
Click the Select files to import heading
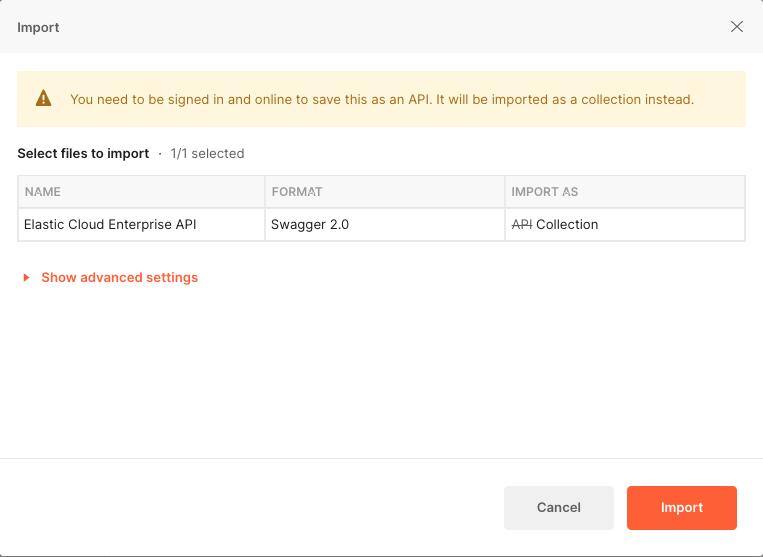point(83,154)
